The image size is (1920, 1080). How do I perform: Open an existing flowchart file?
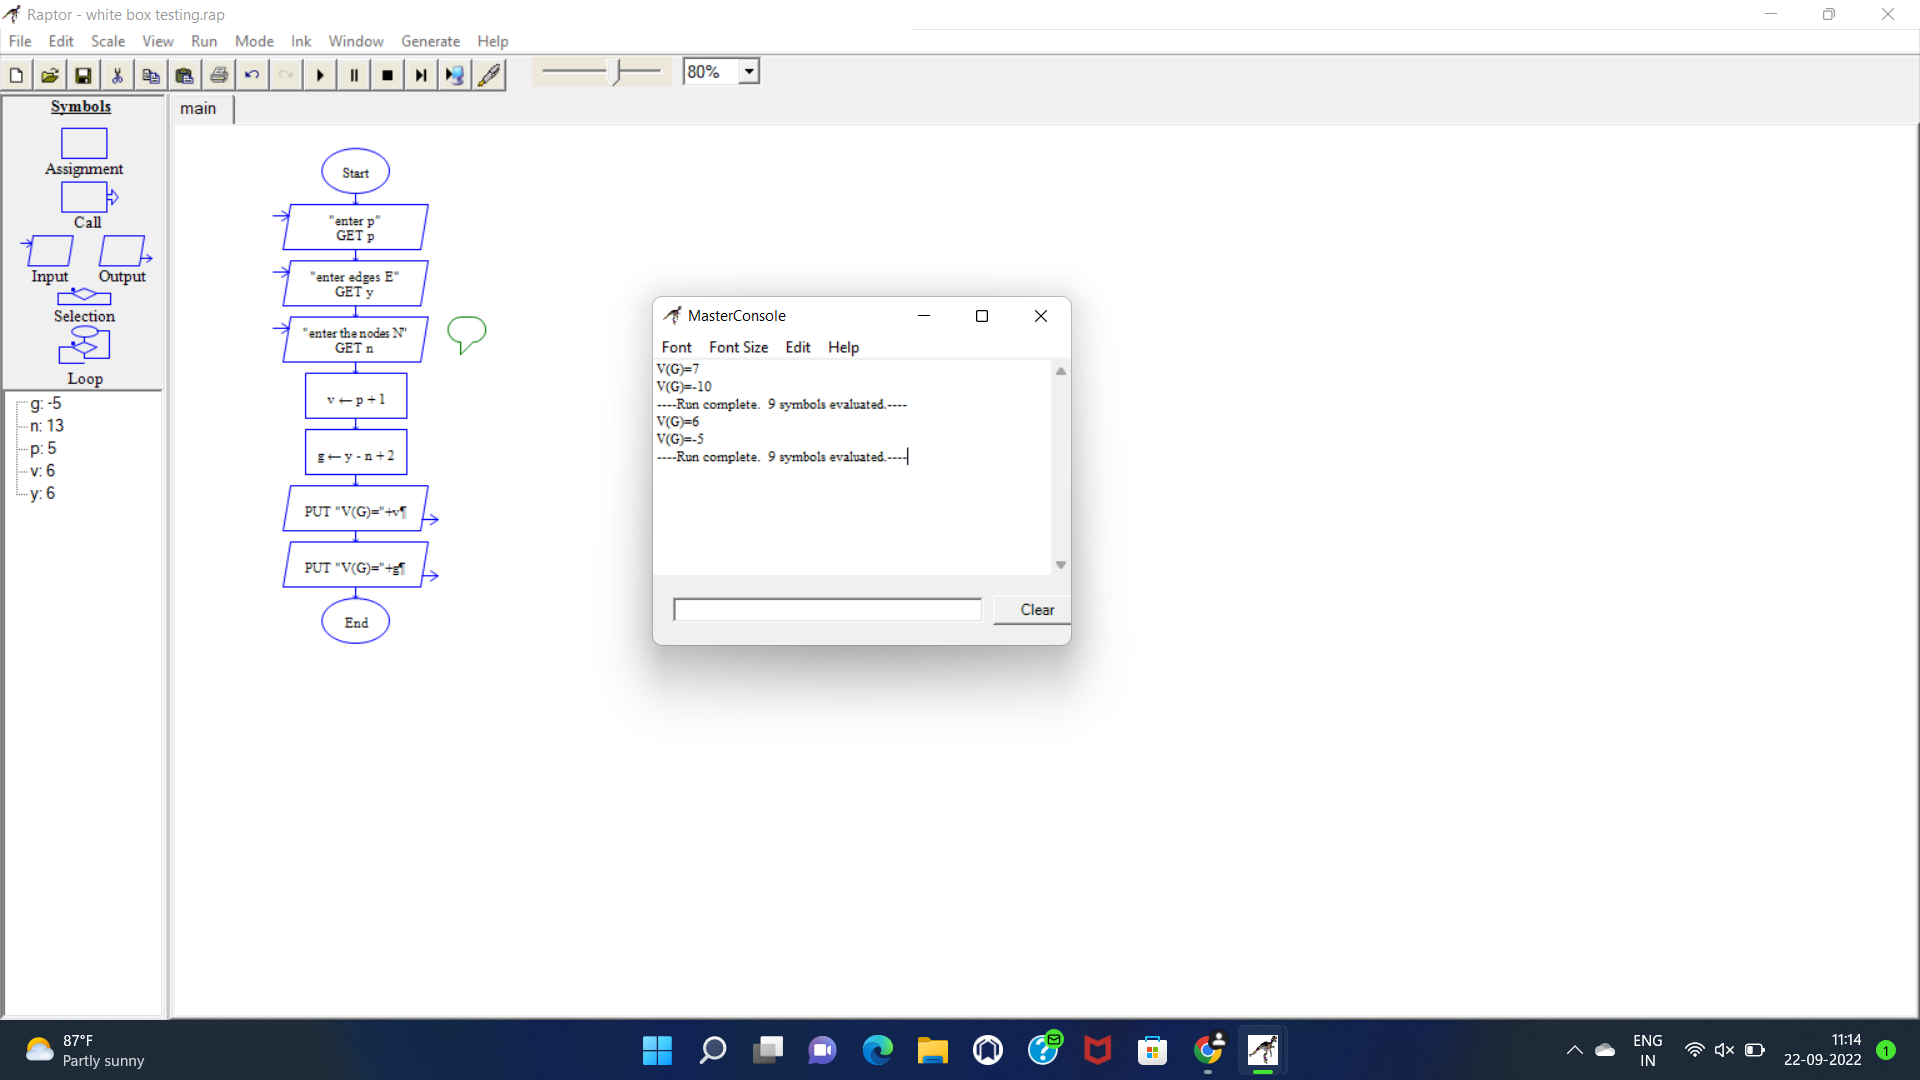49,74
